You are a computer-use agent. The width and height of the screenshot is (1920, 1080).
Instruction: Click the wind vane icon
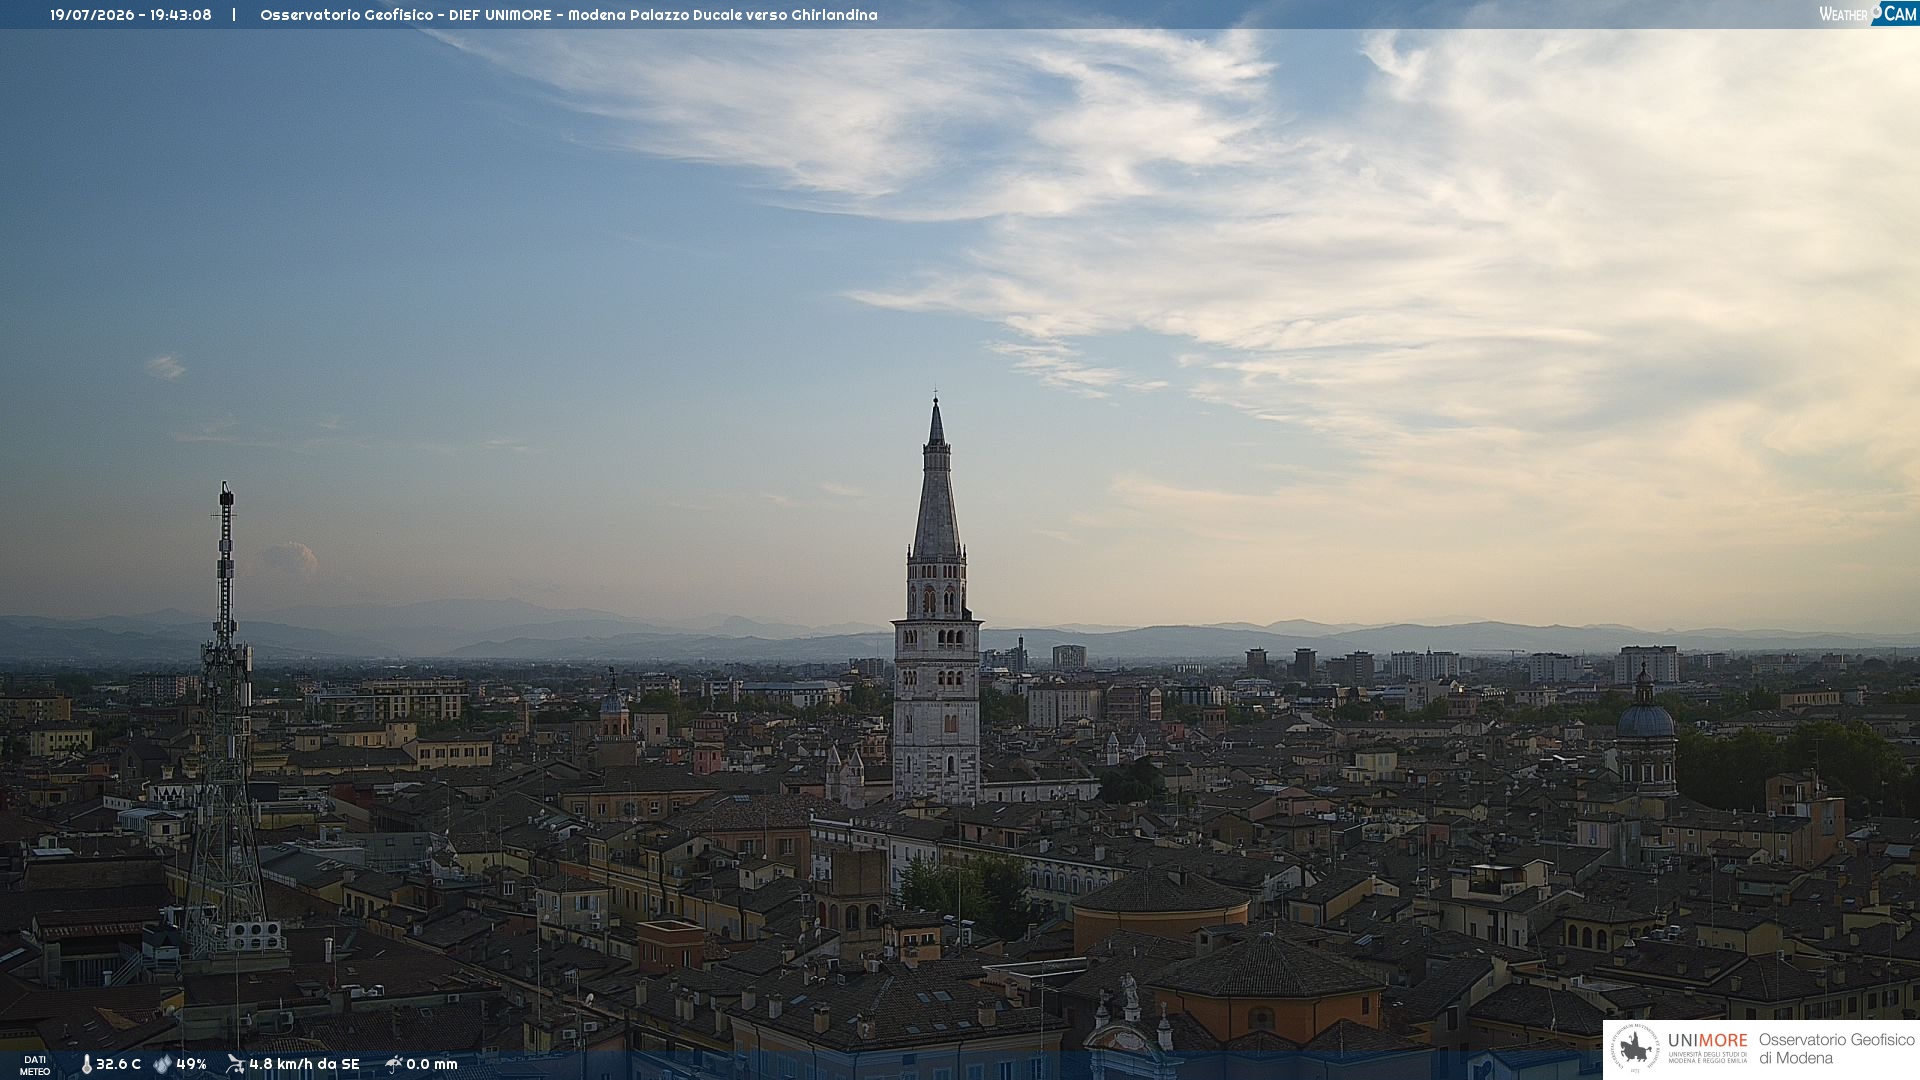(x=235, y=1064)
